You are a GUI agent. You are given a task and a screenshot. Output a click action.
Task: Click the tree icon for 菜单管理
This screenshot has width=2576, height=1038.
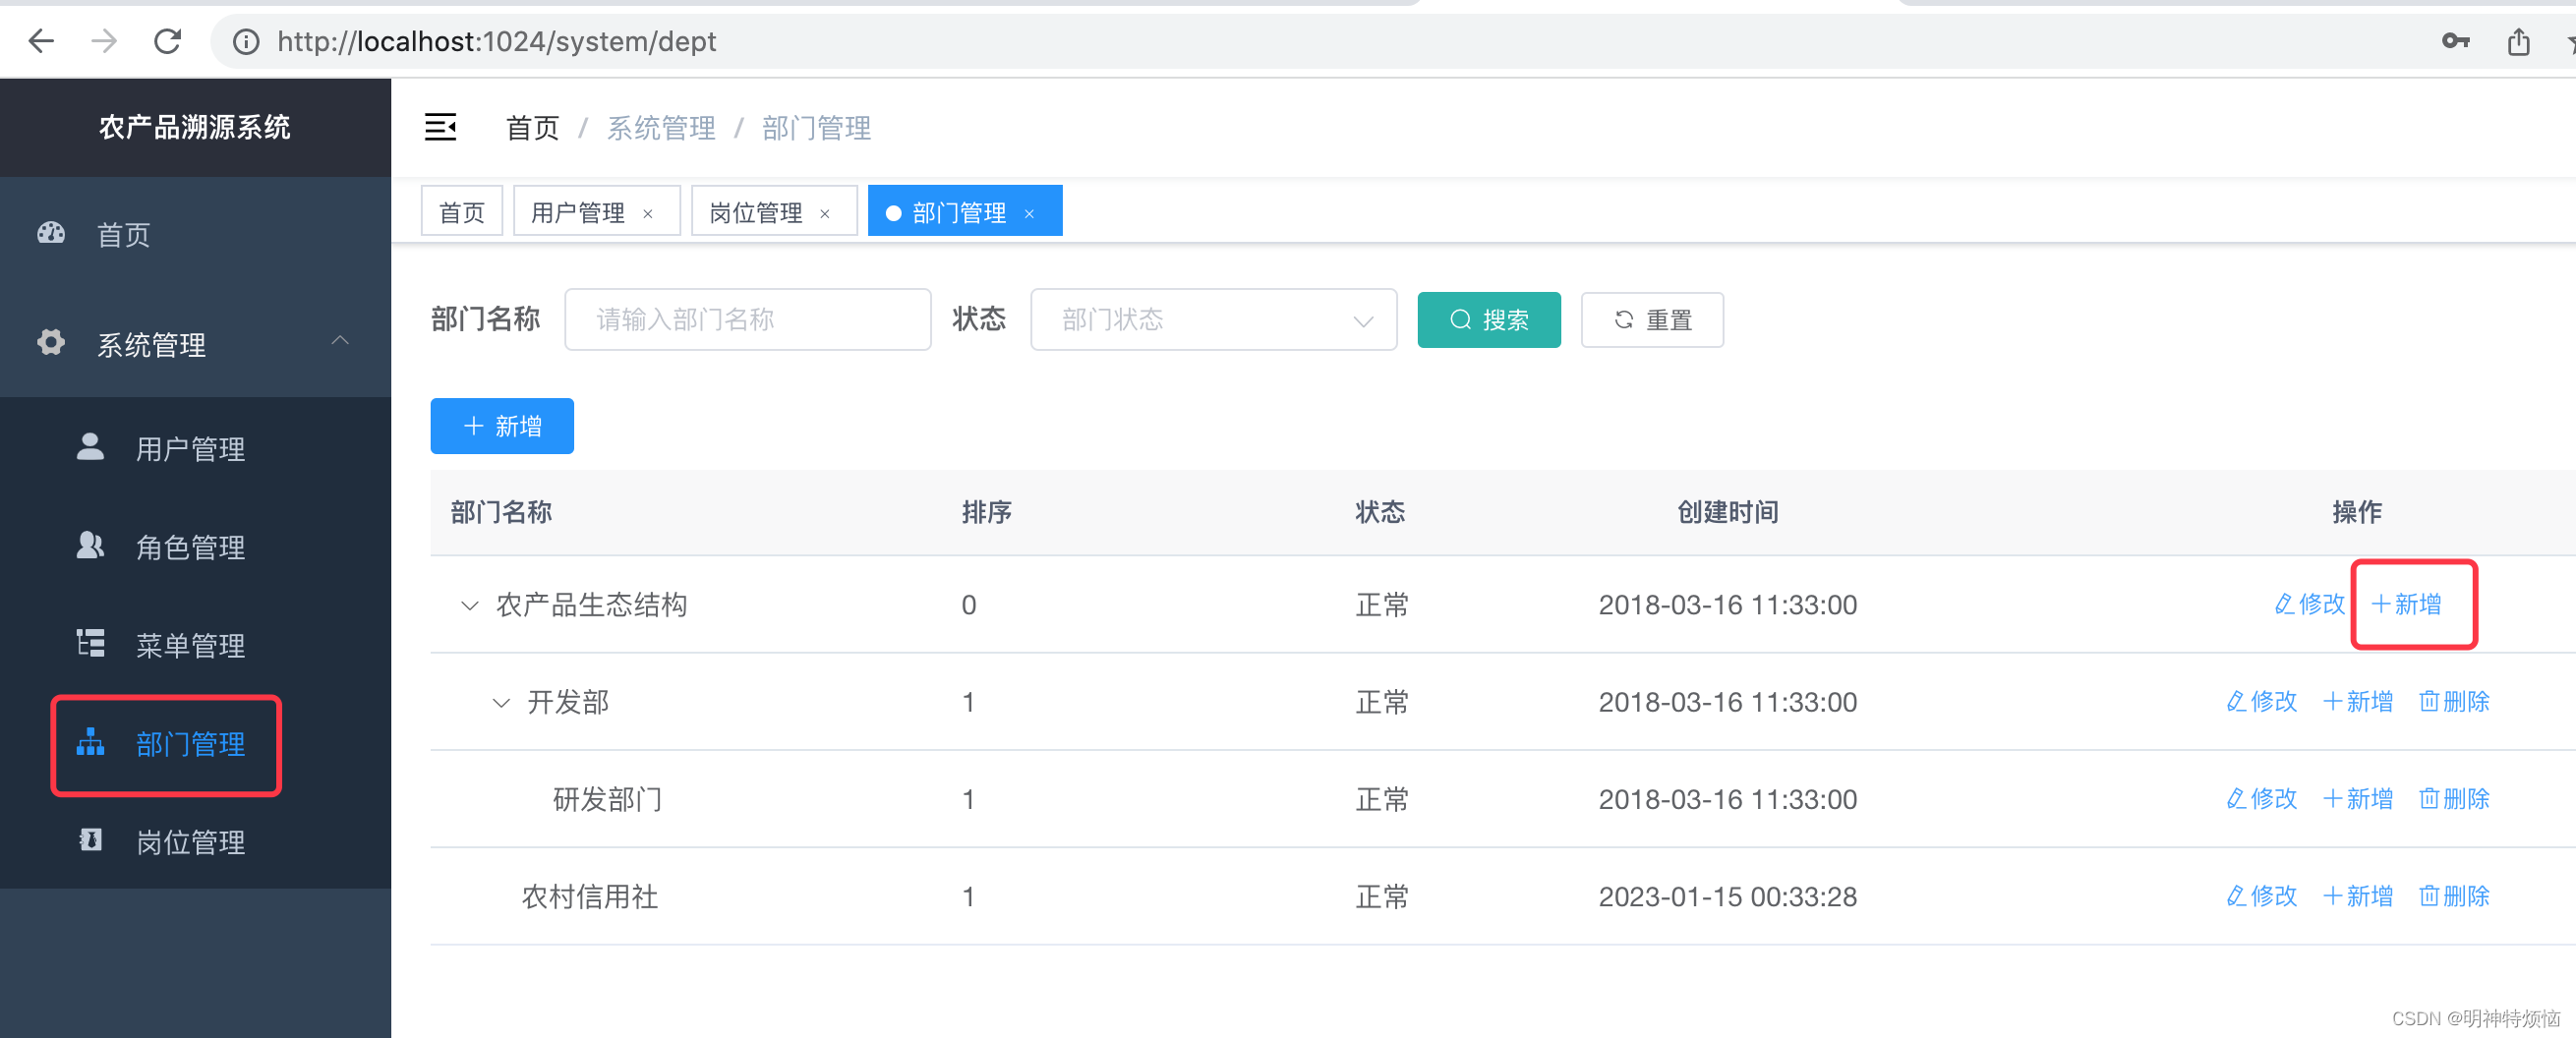click(90, 643)
